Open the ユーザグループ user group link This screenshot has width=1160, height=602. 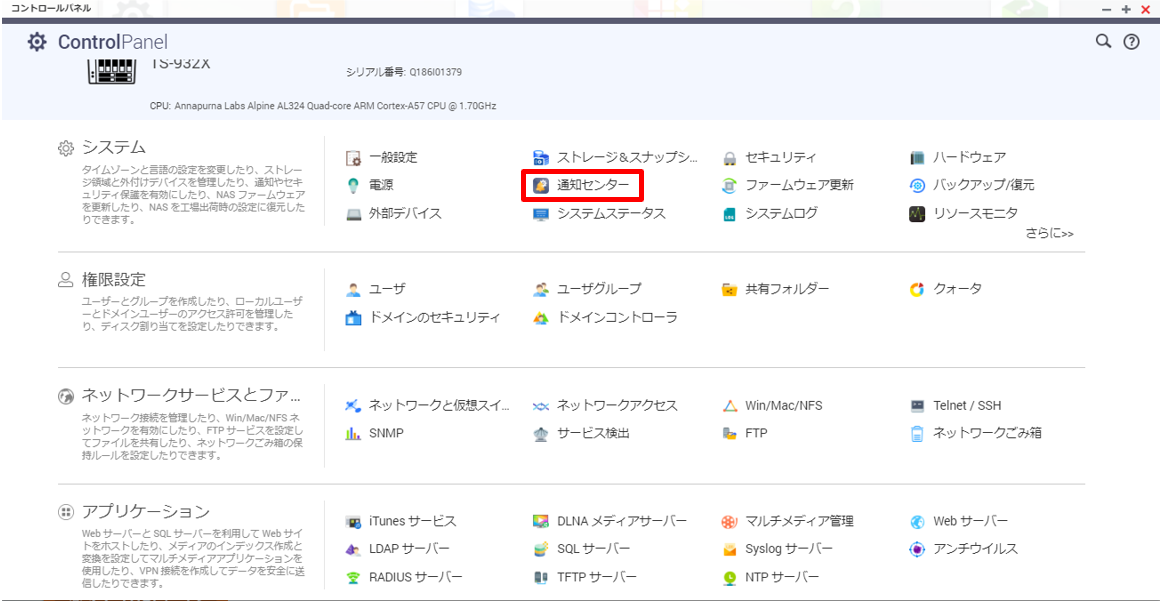[599, 289]
